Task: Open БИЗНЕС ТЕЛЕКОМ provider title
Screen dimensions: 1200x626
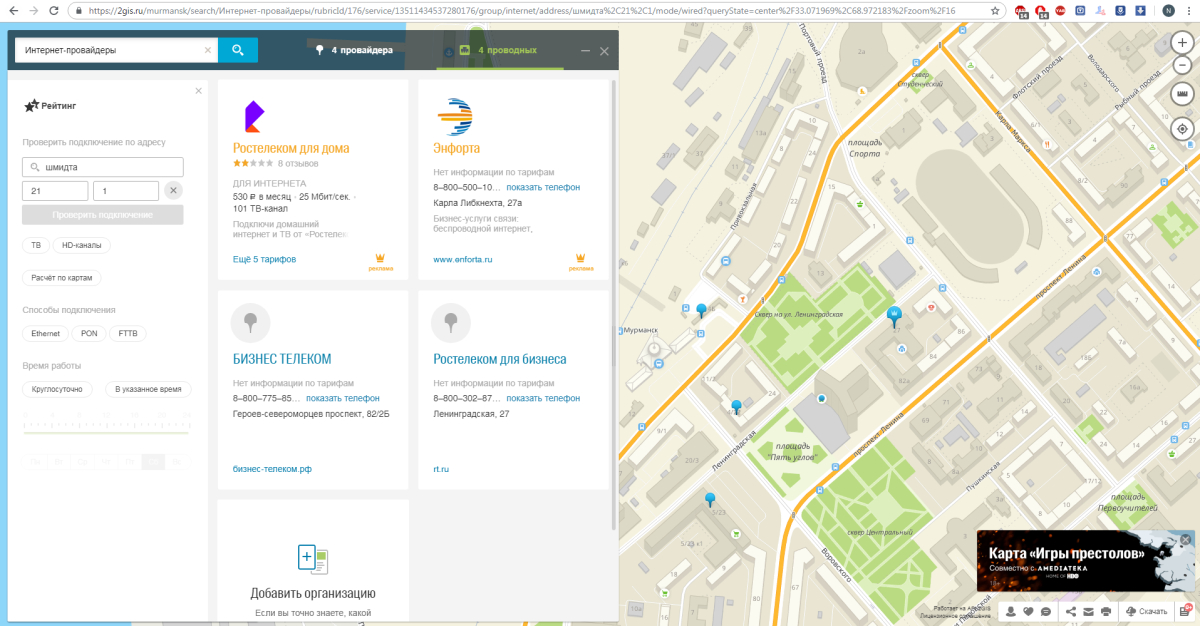Action: coord(282,359)
